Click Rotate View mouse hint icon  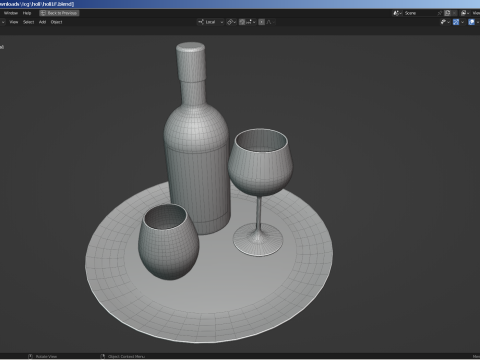[30, 356]
